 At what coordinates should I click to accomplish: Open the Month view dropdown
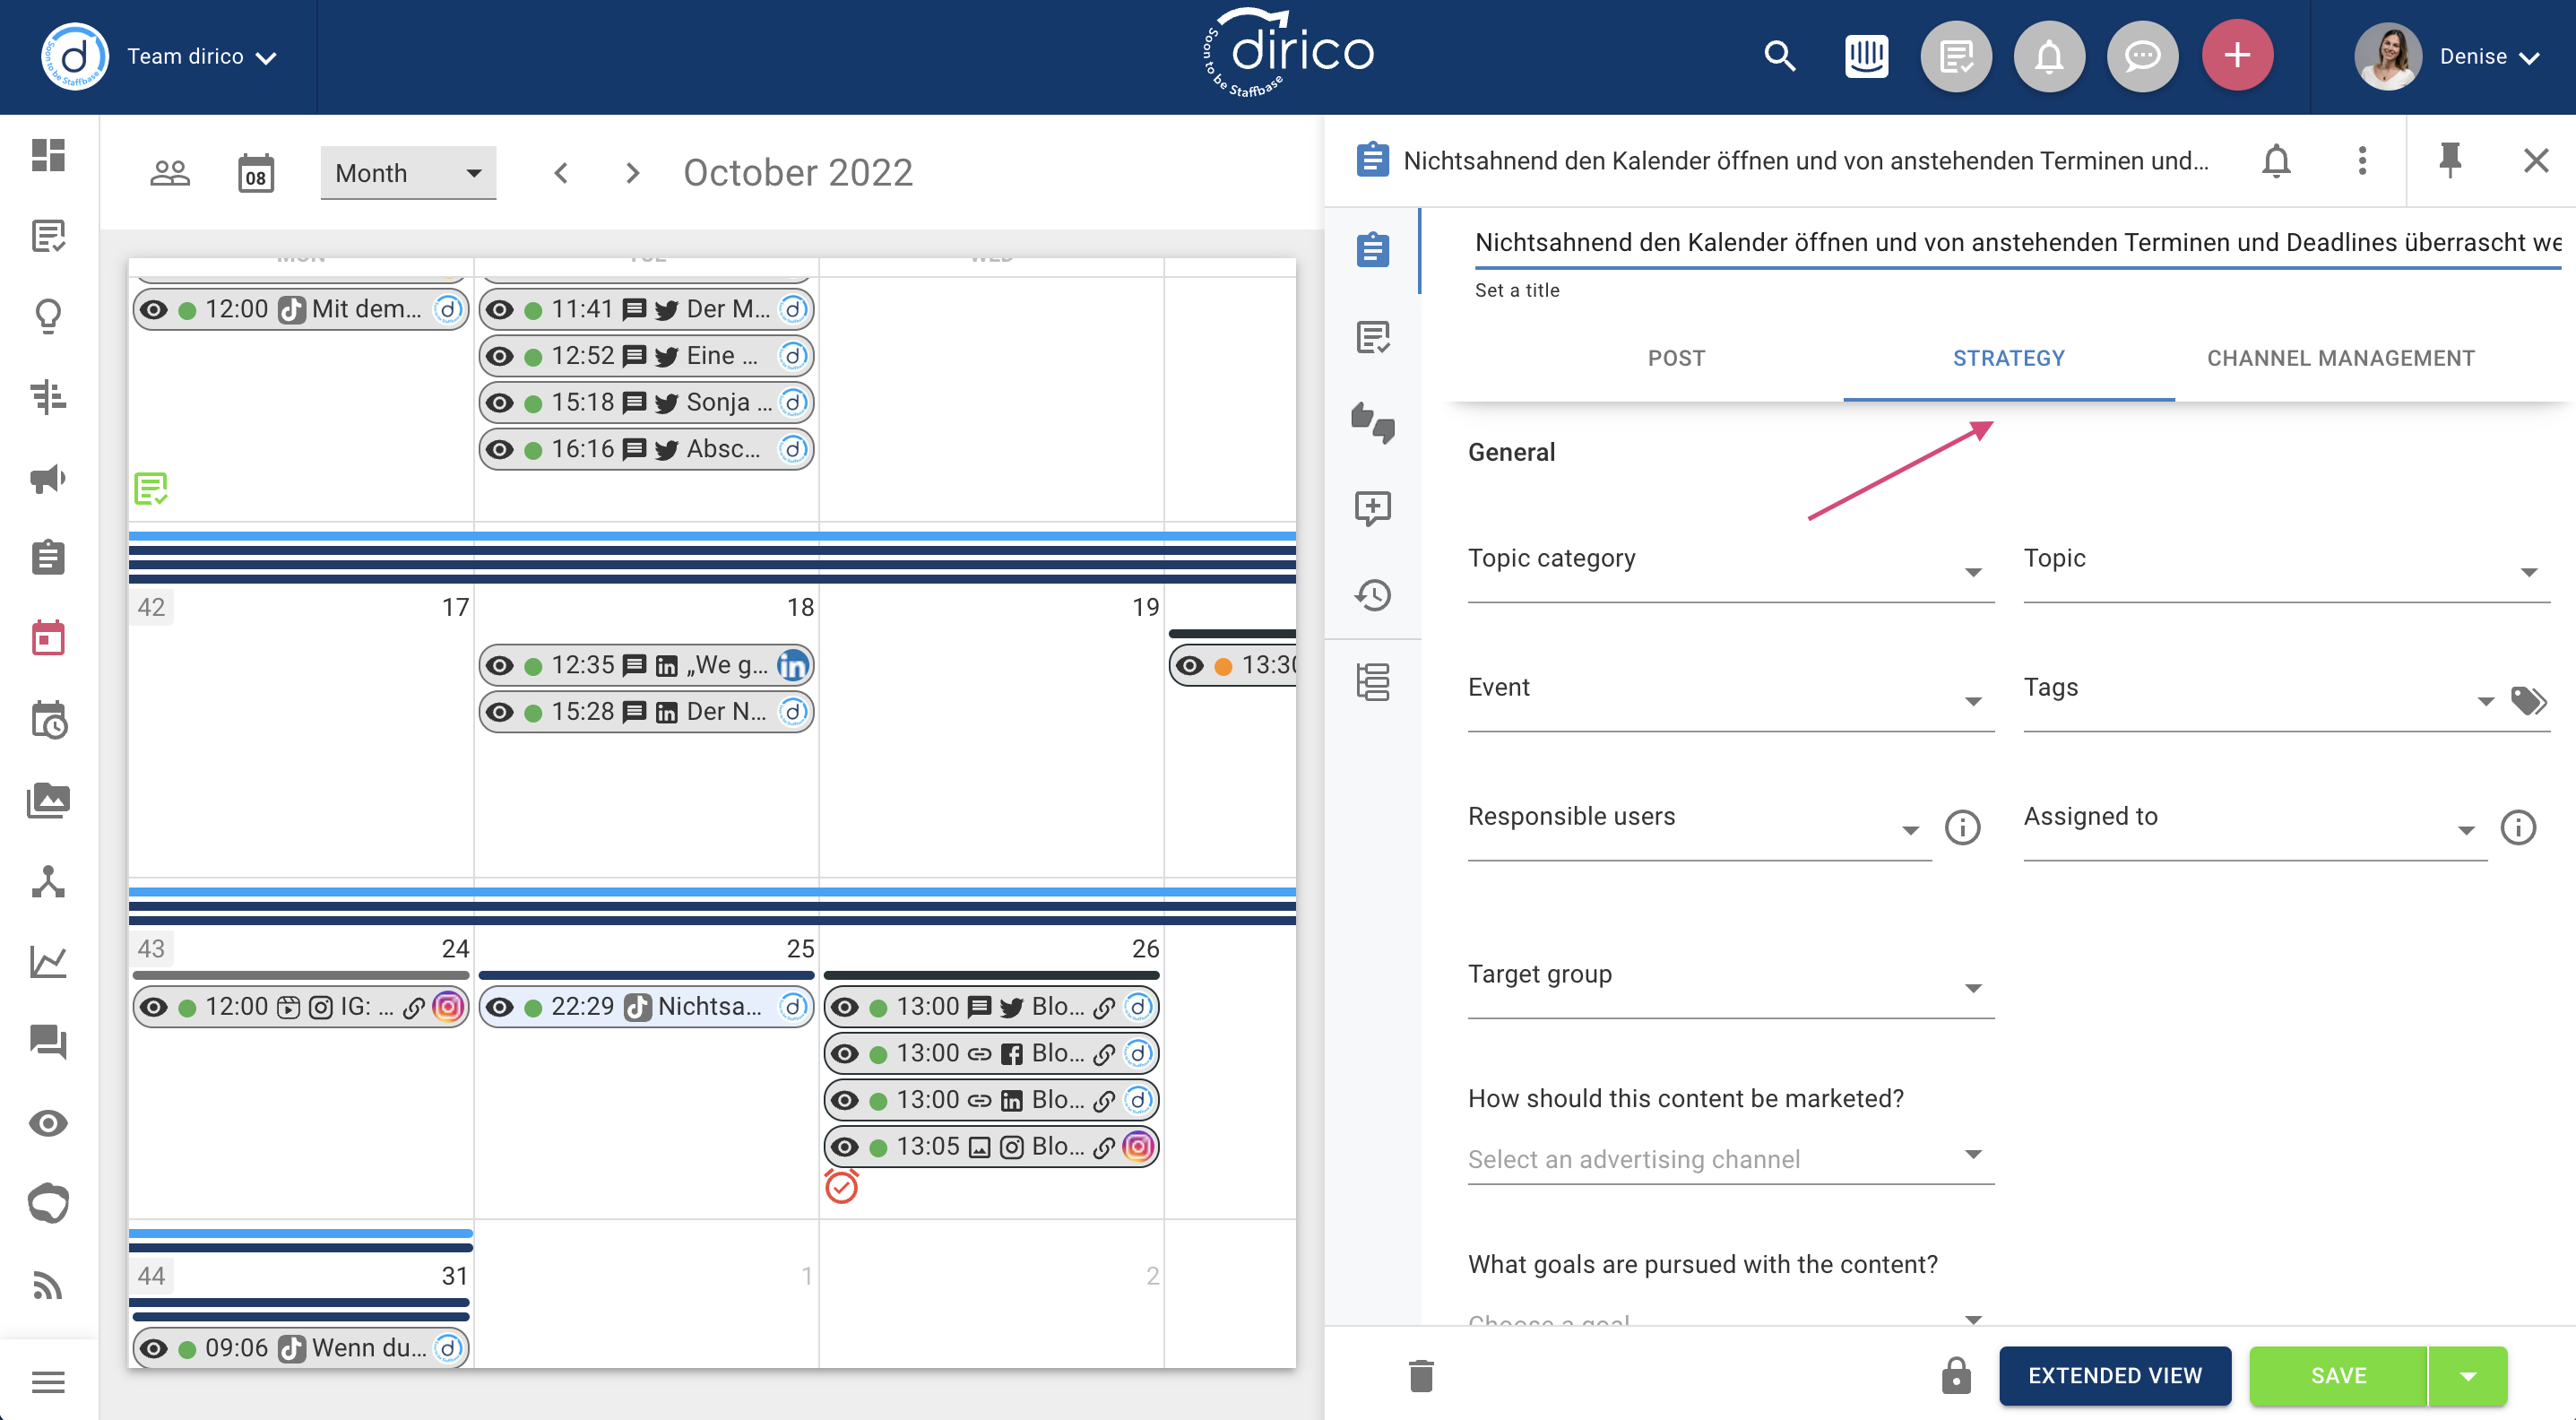tap(408, 173)
